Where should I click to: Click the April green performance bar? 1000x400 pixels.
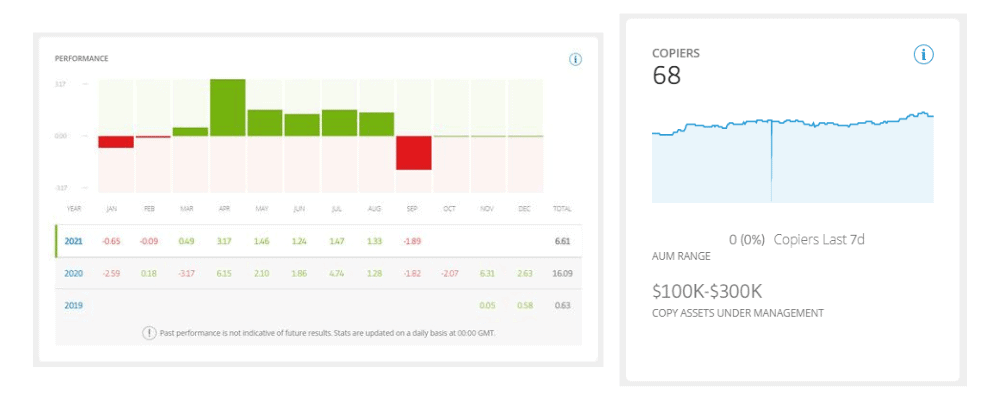[x=228, y=108]
